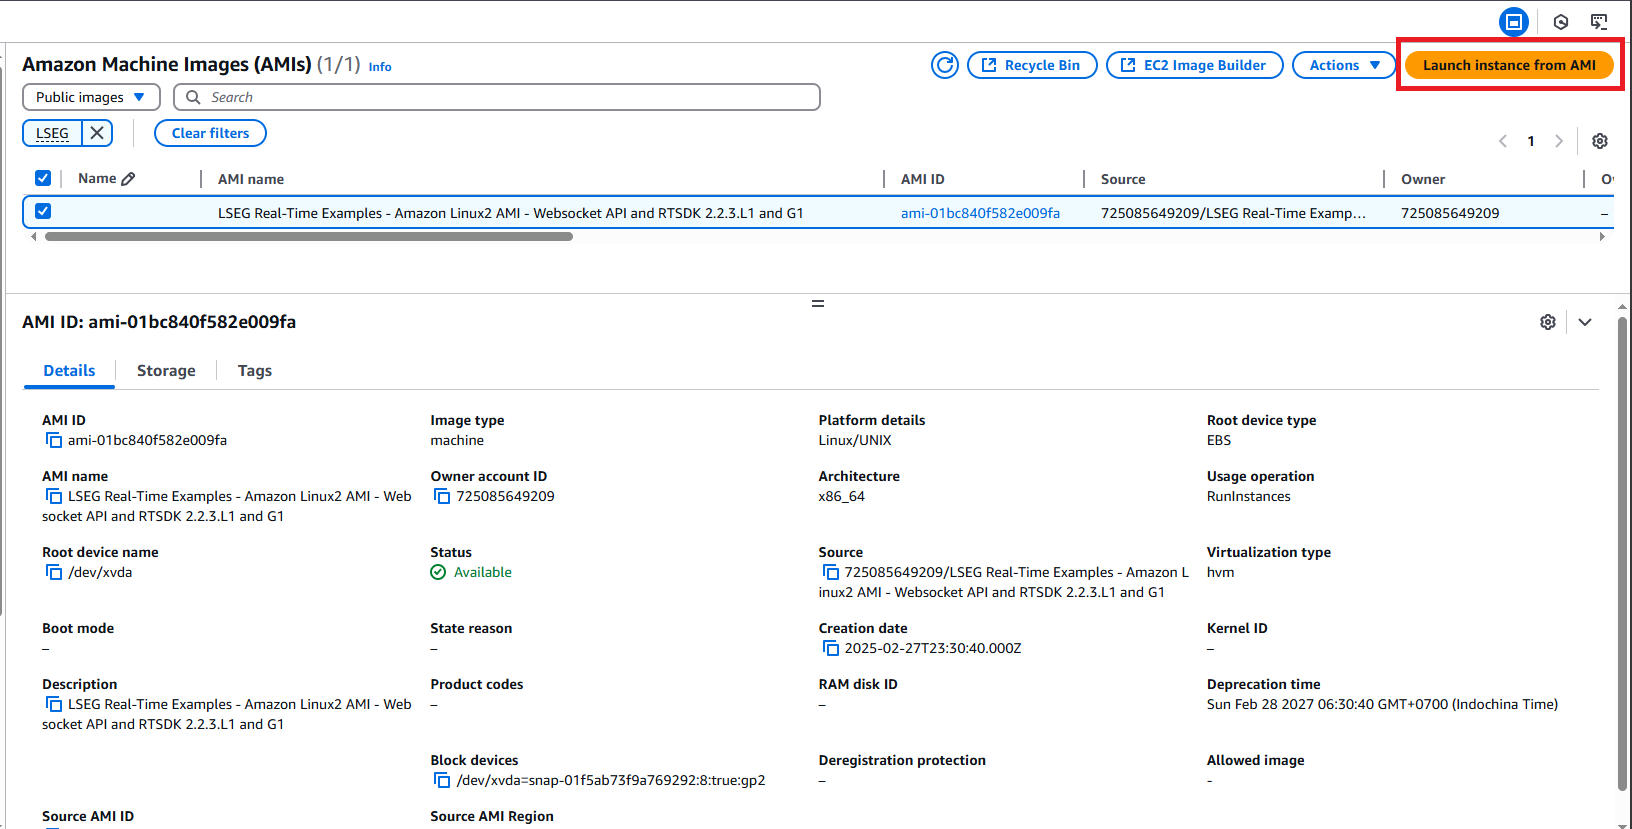Click Owner cell 725085649209 in table row
The image size is (1632, 829).
tap(1450, 213)
